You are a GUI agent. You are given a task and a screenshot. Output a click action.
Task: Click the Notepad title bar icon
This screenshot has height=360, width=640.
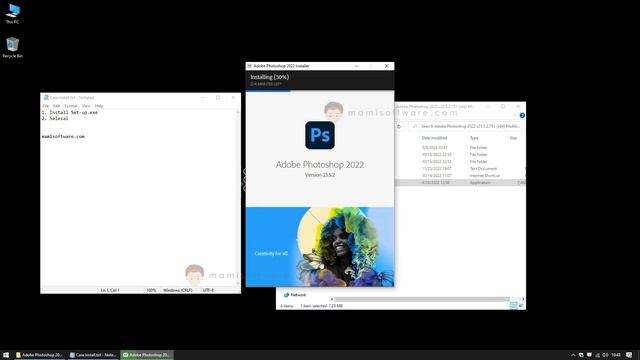click(x=46, y=98)
